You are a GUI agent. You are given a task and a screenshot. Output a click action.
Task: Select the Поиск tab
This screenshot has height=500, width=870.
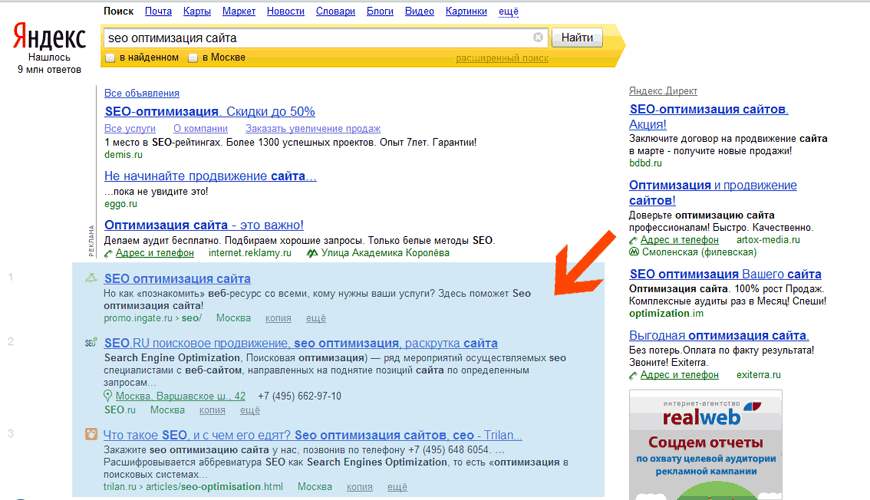coord(118,11)
